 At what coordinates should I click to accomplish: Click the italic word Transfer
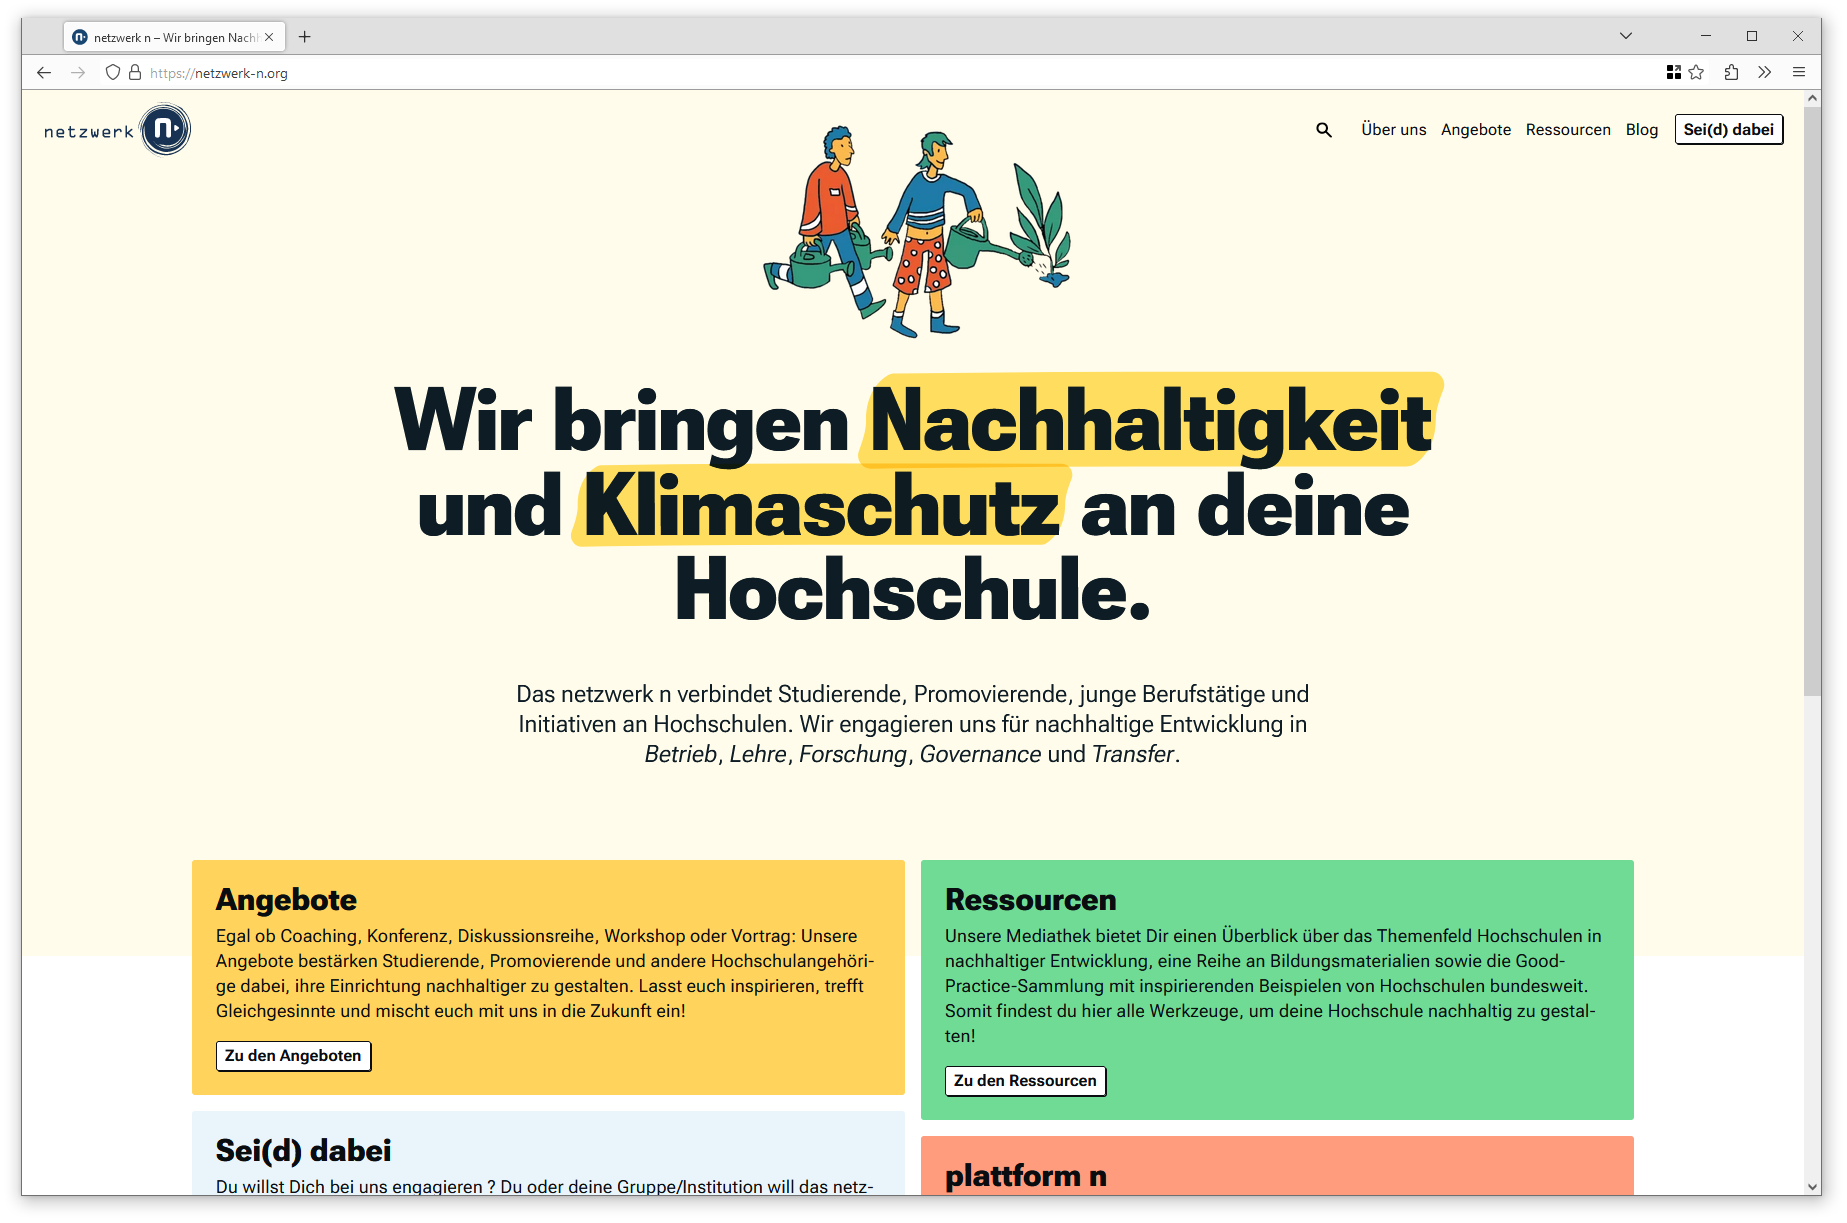[x=1132, y=754]
